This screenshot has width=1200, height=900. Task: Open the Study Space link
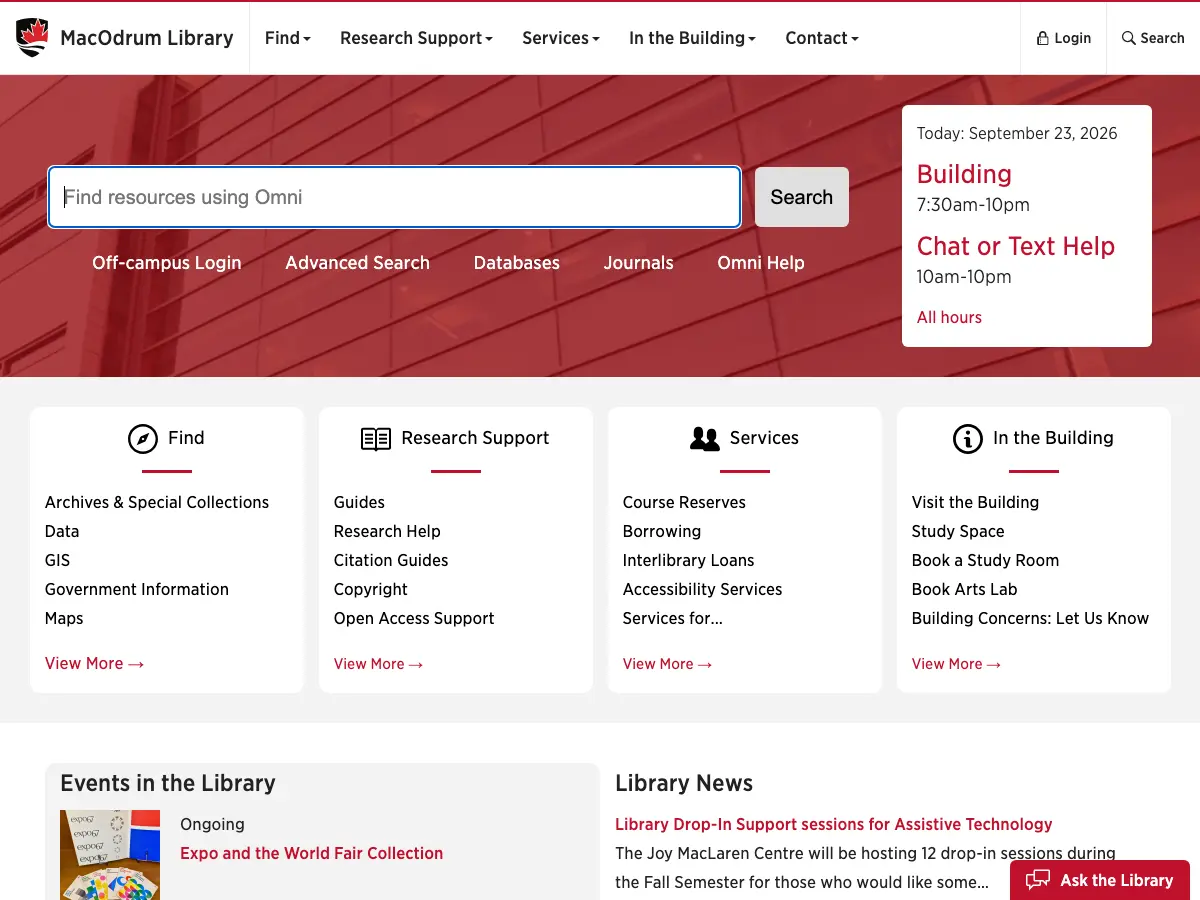(x=958, y=531)
